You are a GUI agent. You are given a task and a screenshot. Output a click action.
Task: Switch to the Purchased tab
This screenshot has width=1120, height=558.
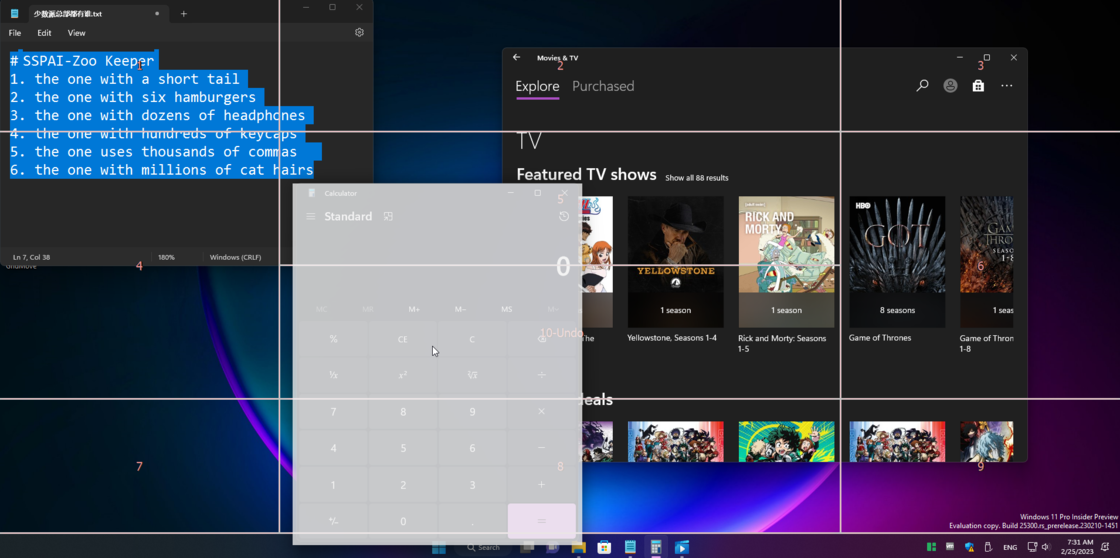603,87
